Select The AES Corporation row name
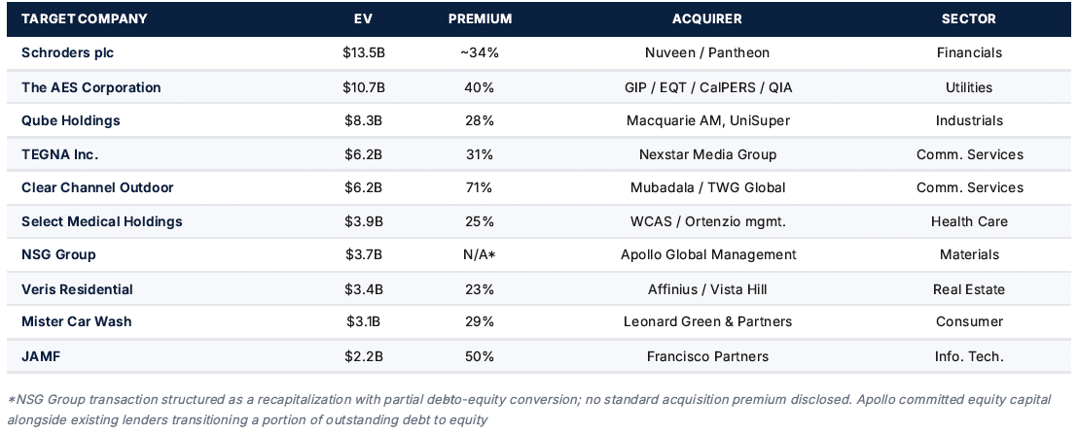 [x=91, y=87]
